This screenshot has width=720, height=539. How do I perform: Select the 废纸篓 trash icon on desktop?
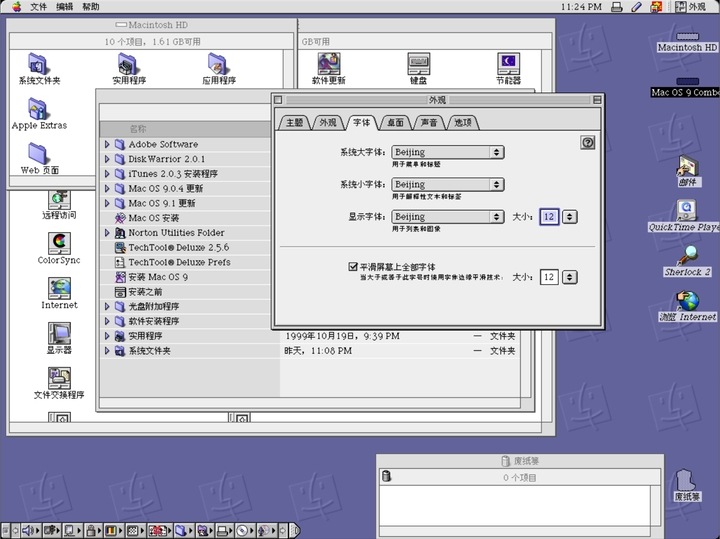[x=687, y=480]
